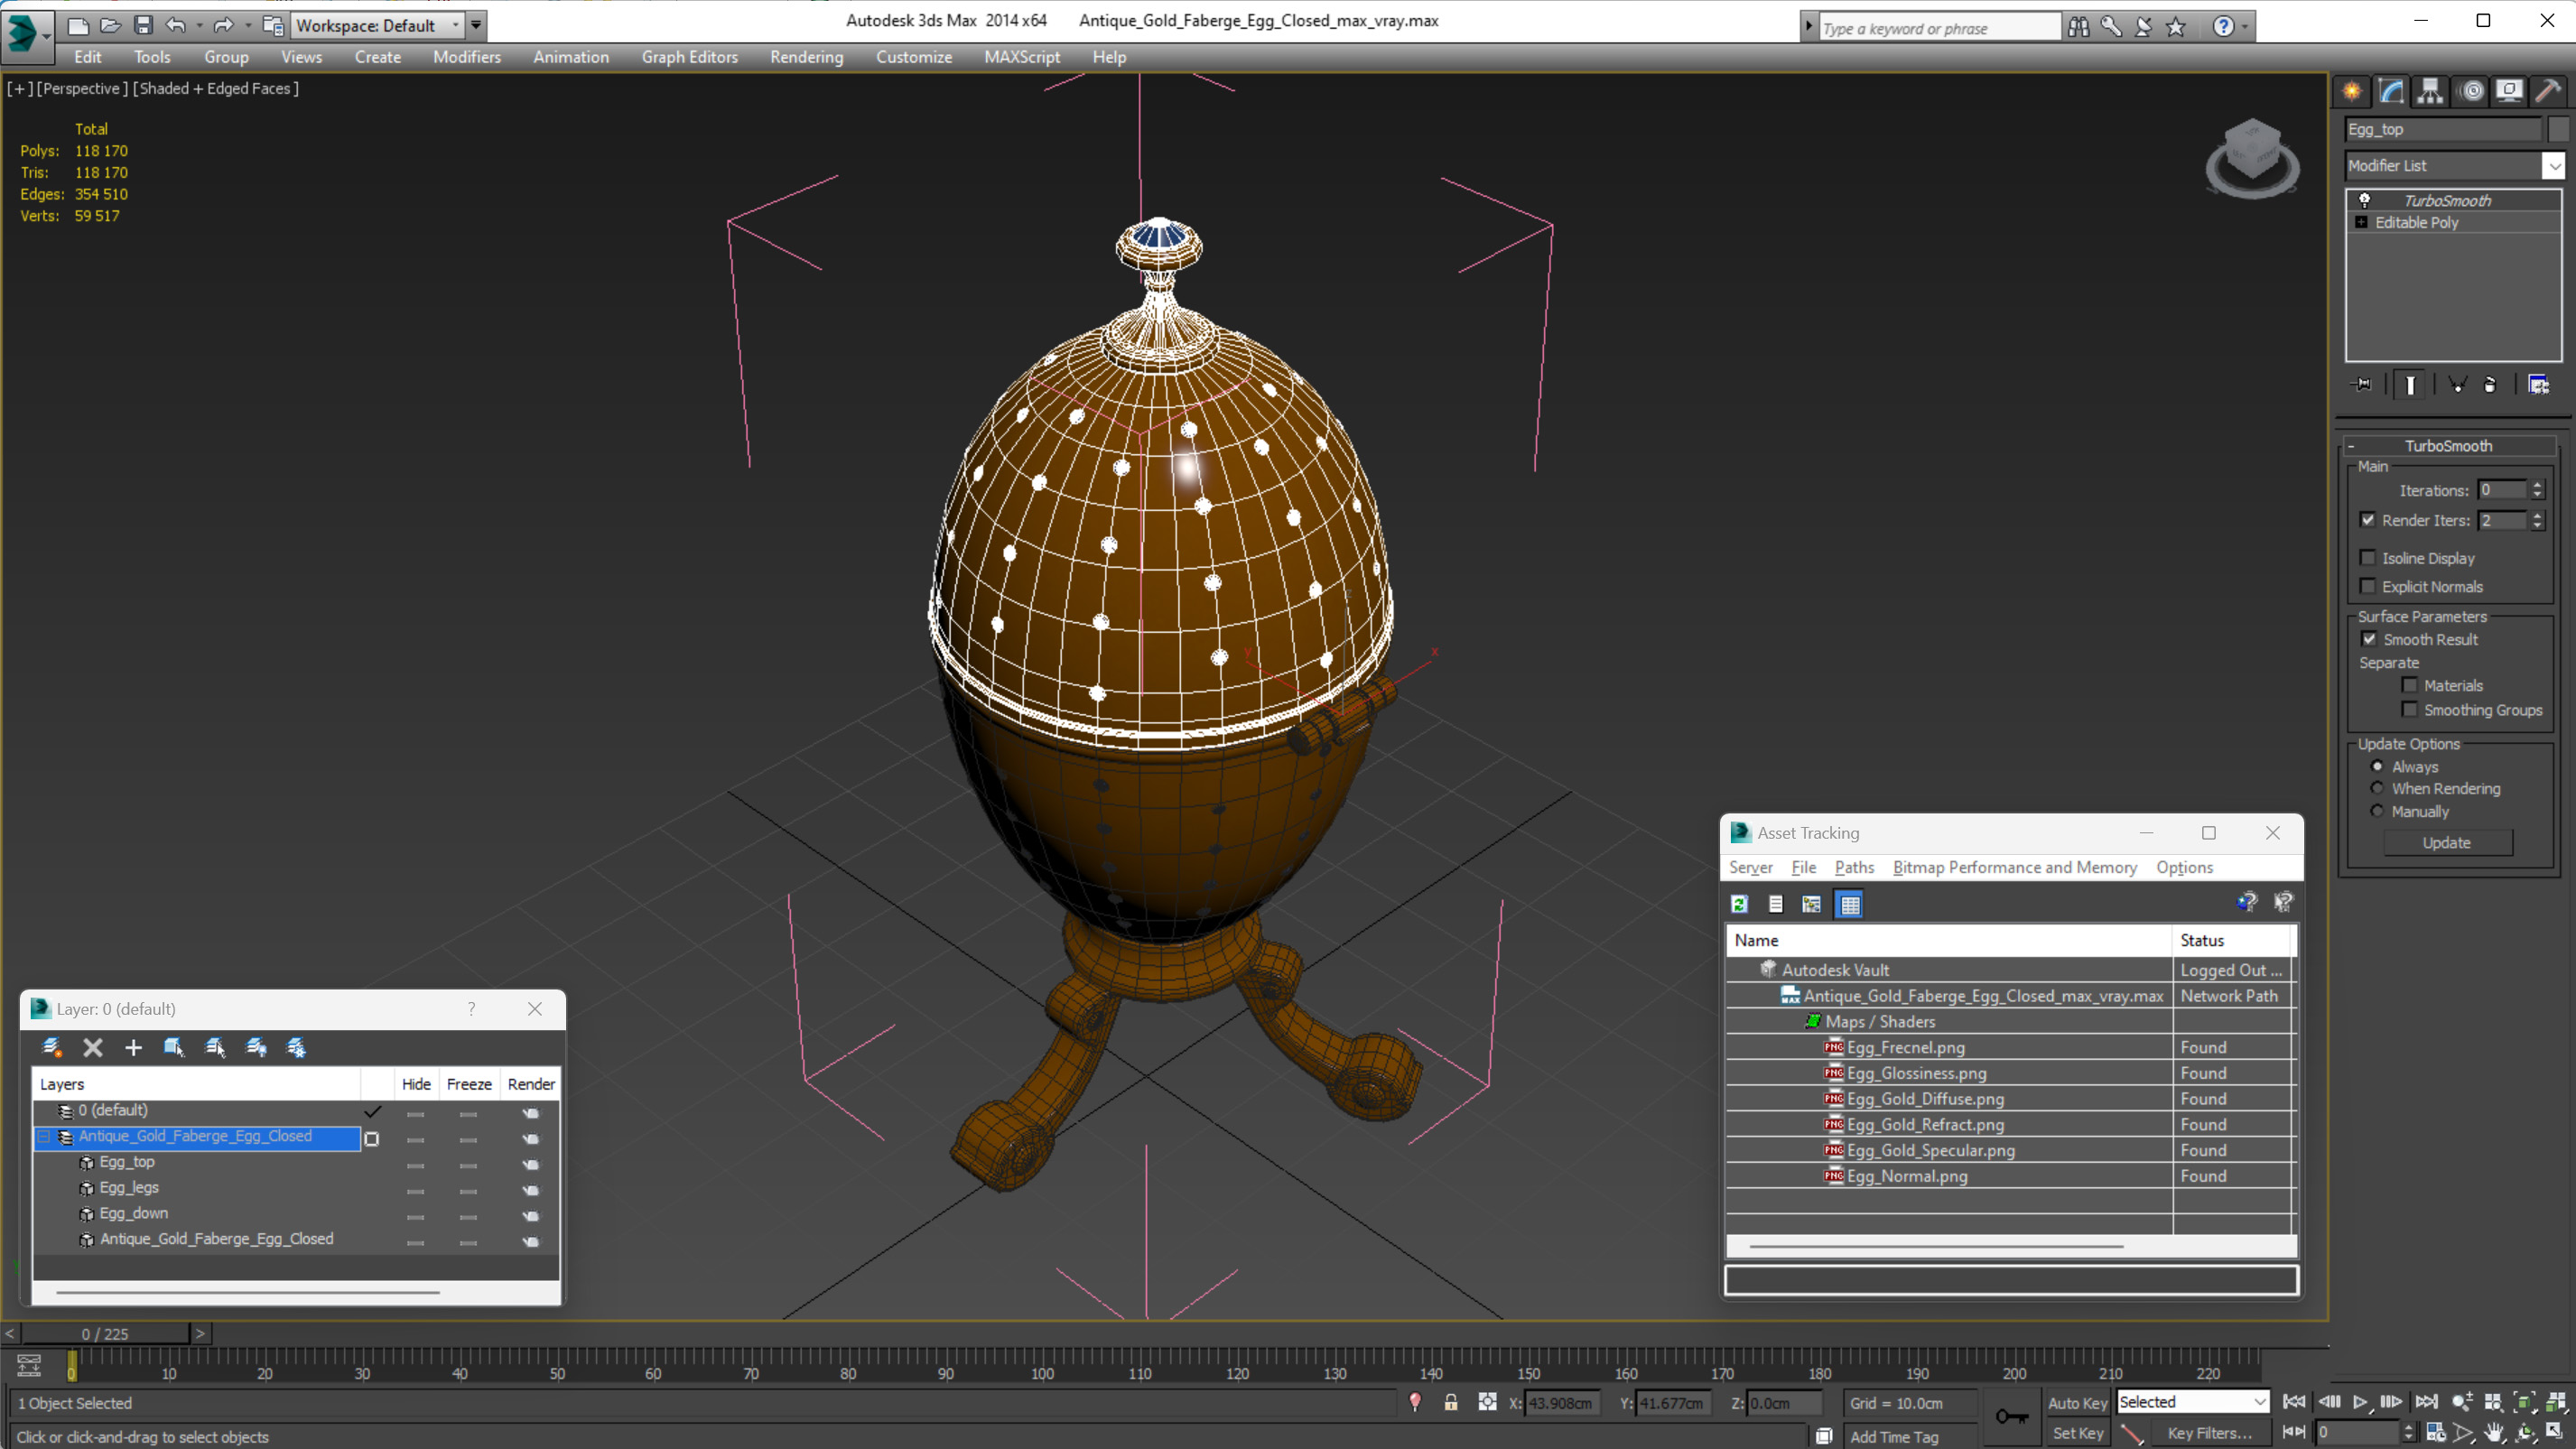
Task: Click the Selection Lock padlock icon
Action: point(1450,1402)
